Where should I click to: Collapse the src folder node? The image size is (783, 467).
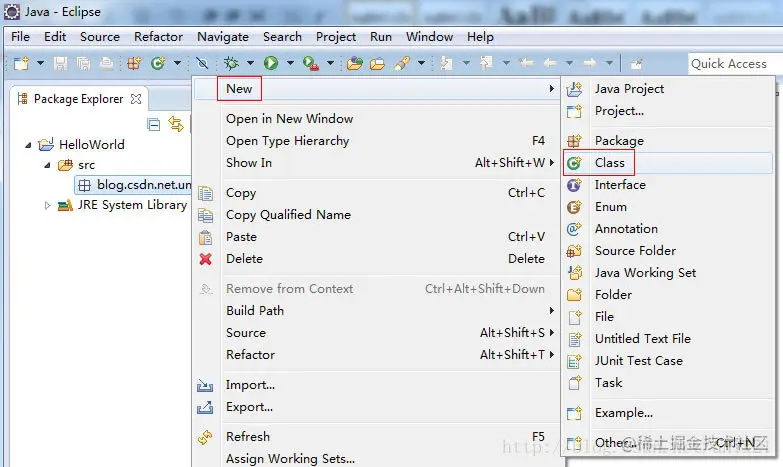coord(47,165)
